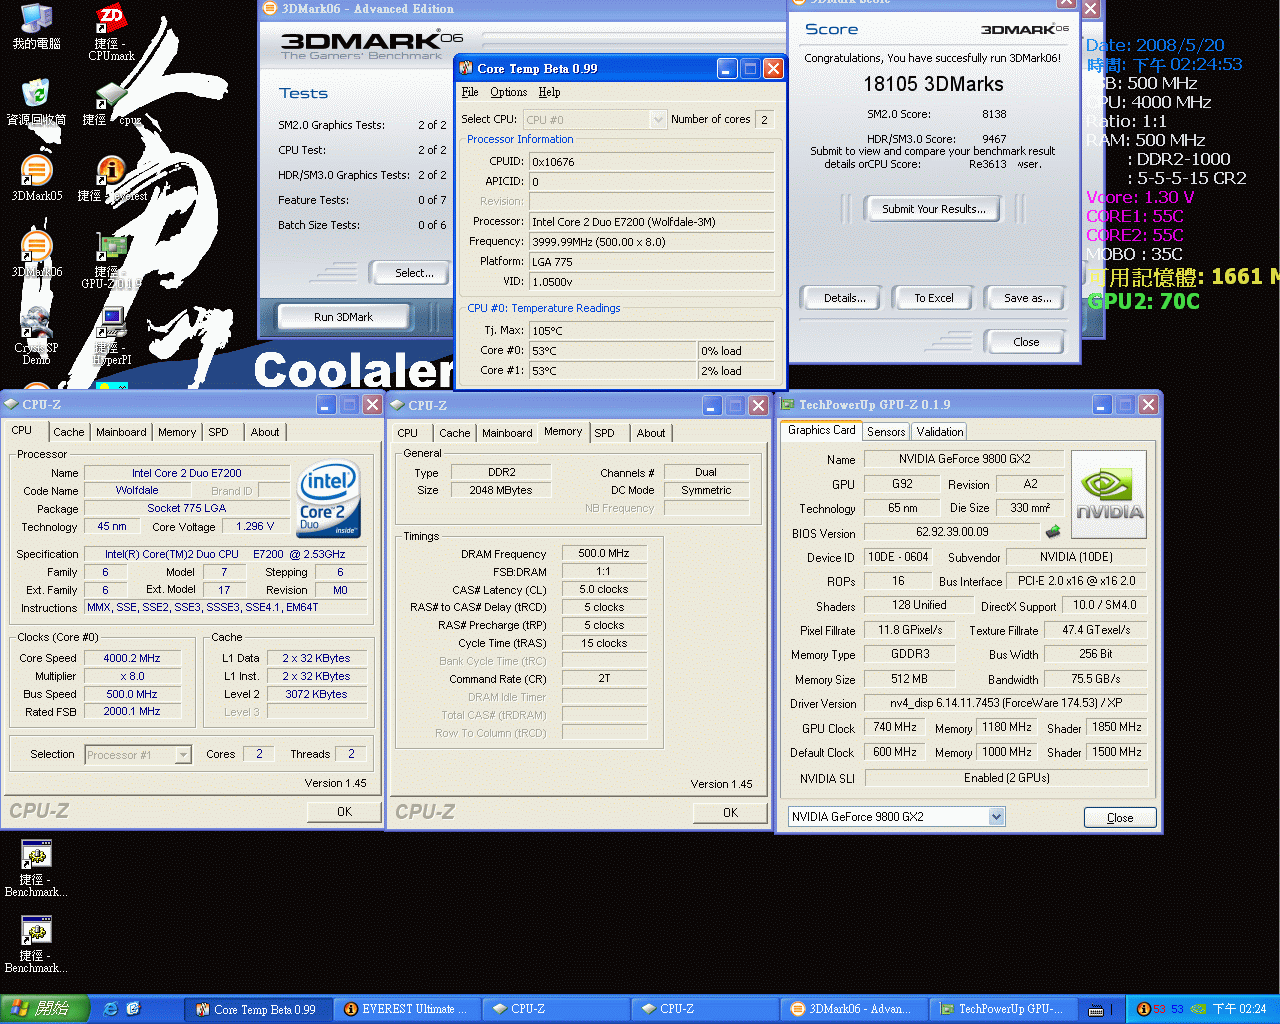Open the About tab in left CPU-Z window

click(265, 432)
